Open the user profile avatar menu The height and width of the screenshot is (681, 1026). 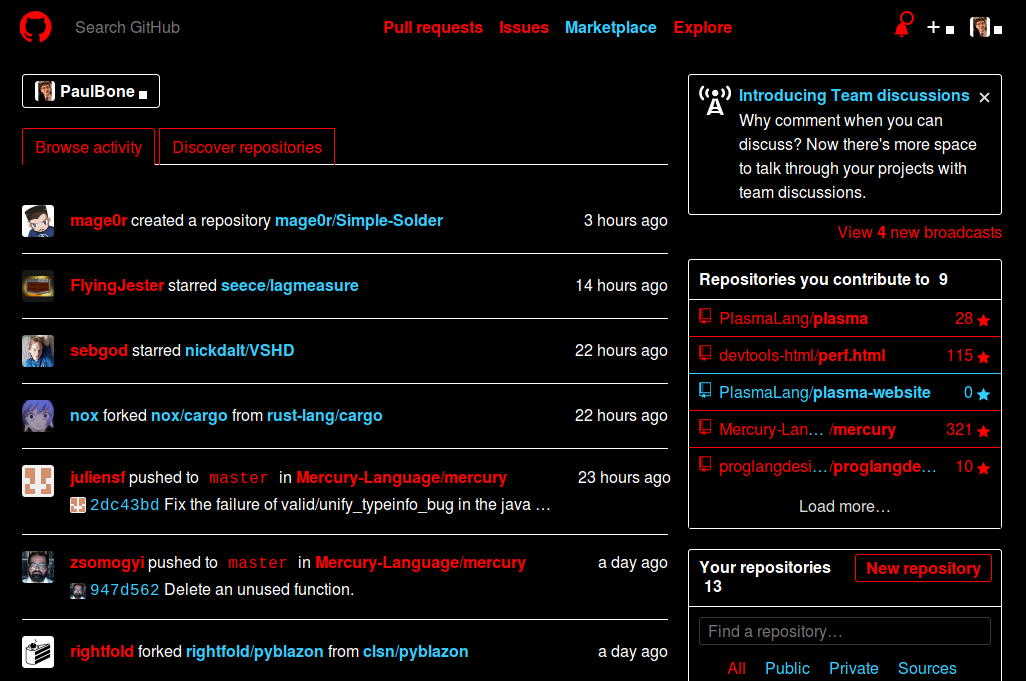[985, 28]
